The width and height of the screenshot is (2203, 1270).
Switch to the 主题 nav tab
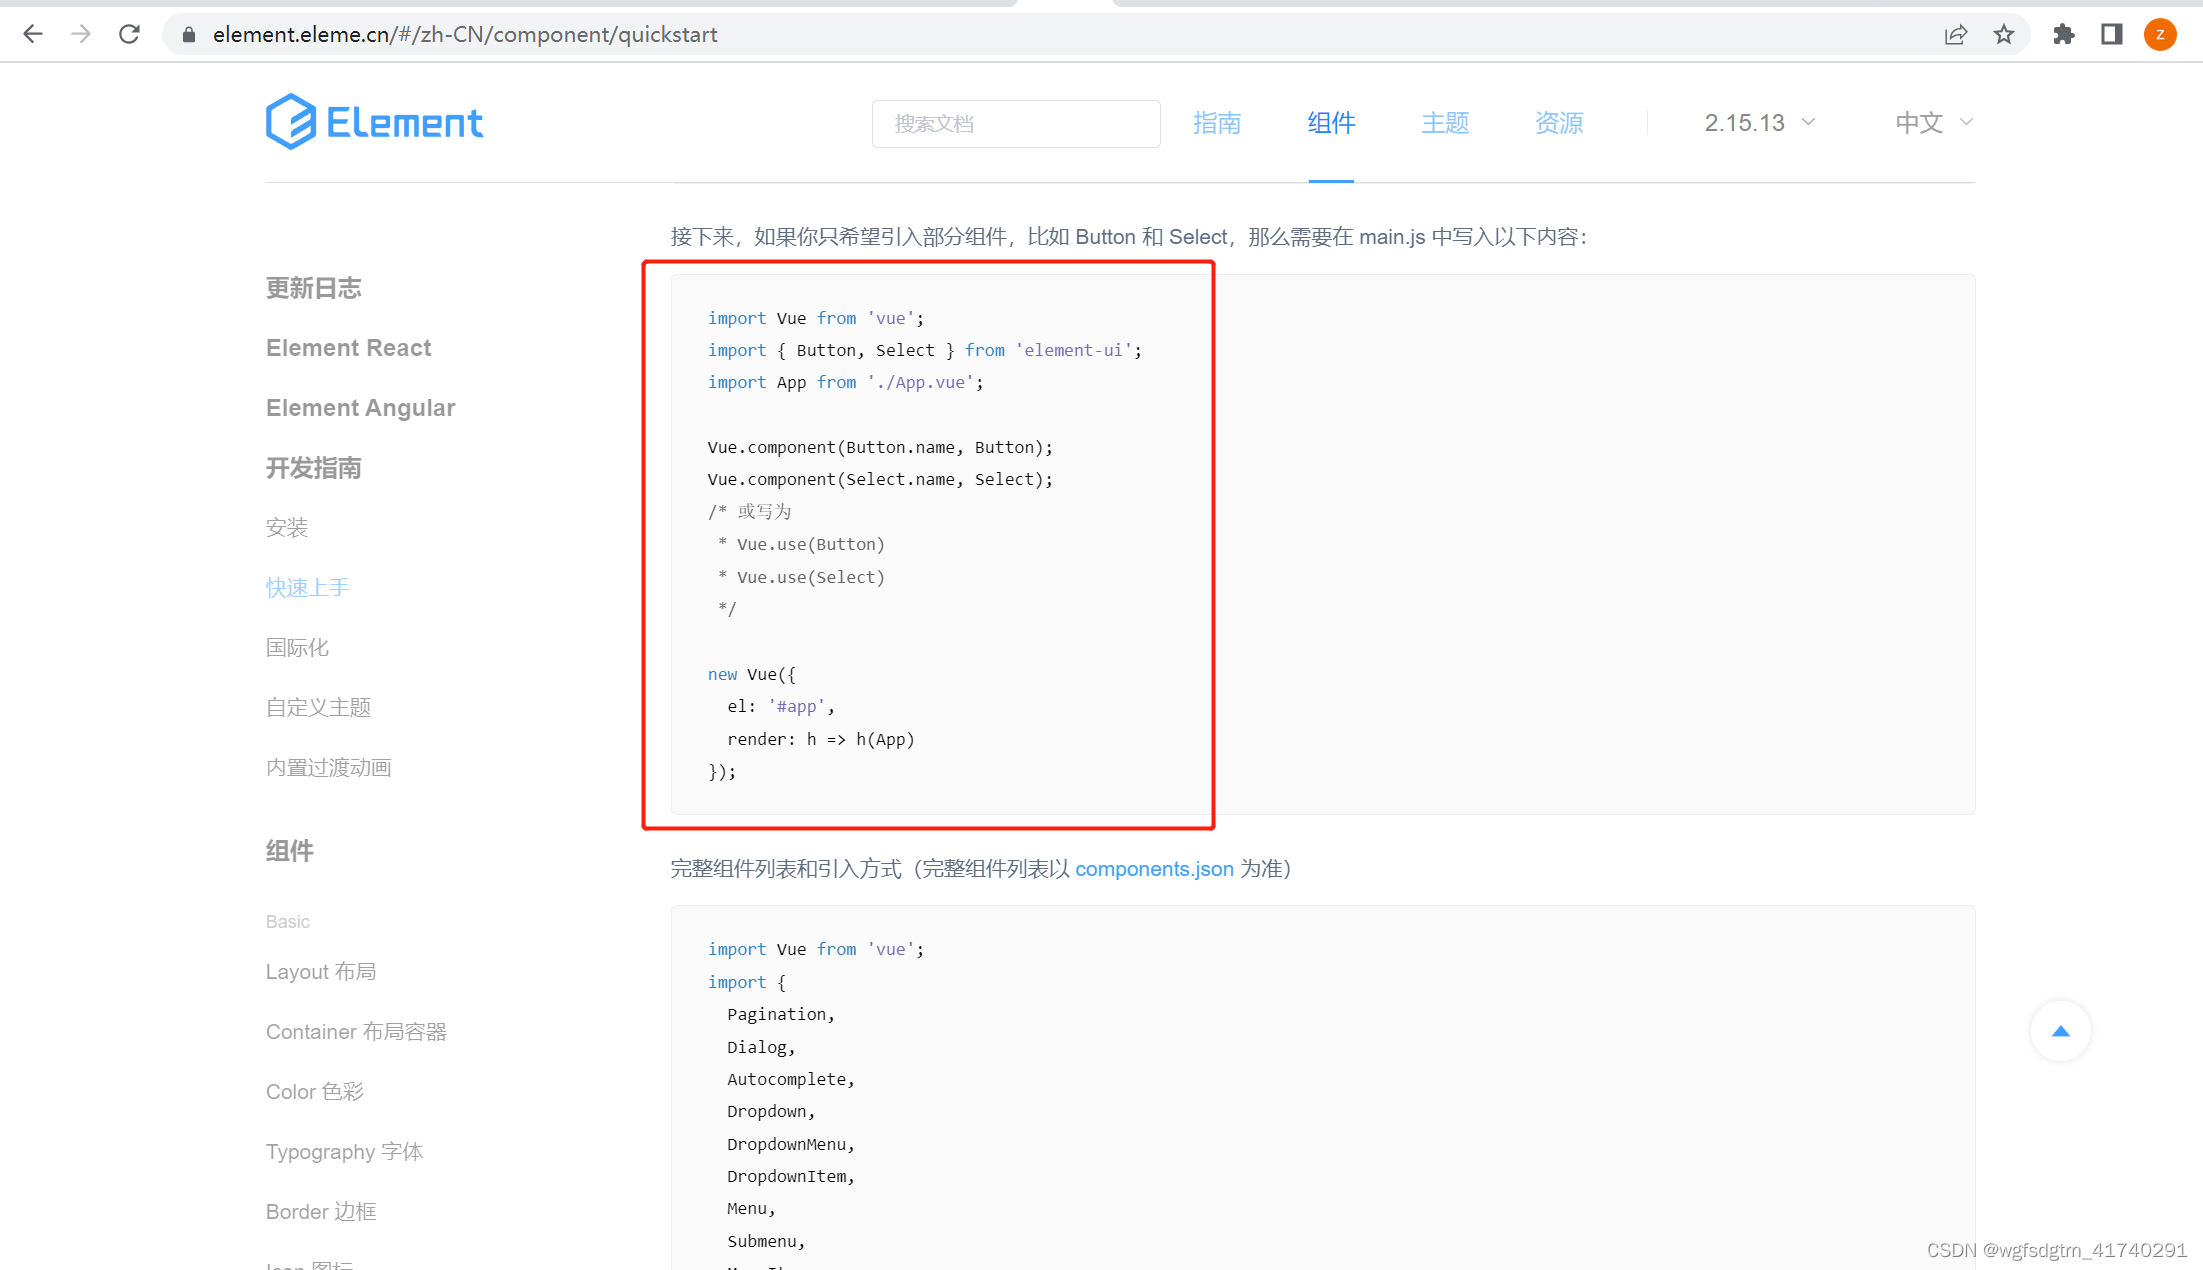coord(1445,122)
